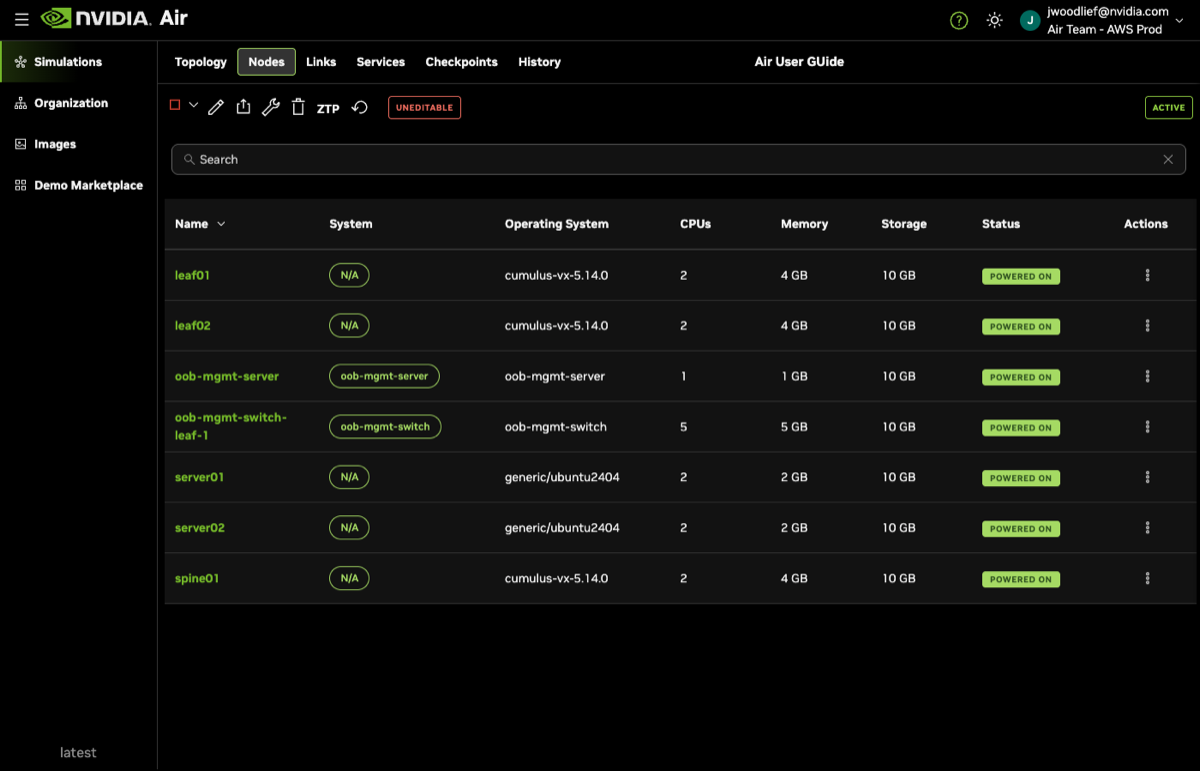Open Demo Marketplace in sidebar
The image size is (1200, 771).
point(88,185)
